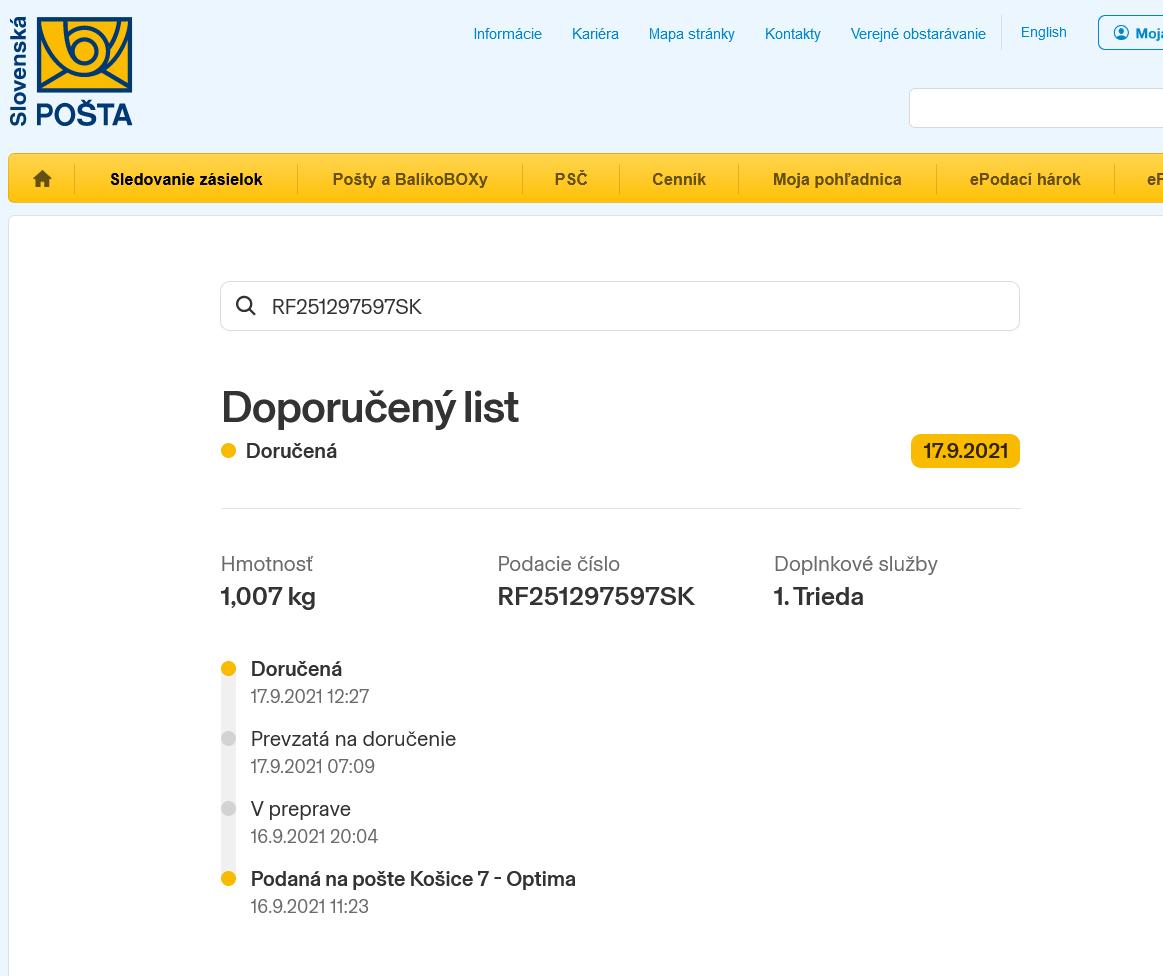Switch language to English
The image size is (1163, 976).
pos(1043,32)
